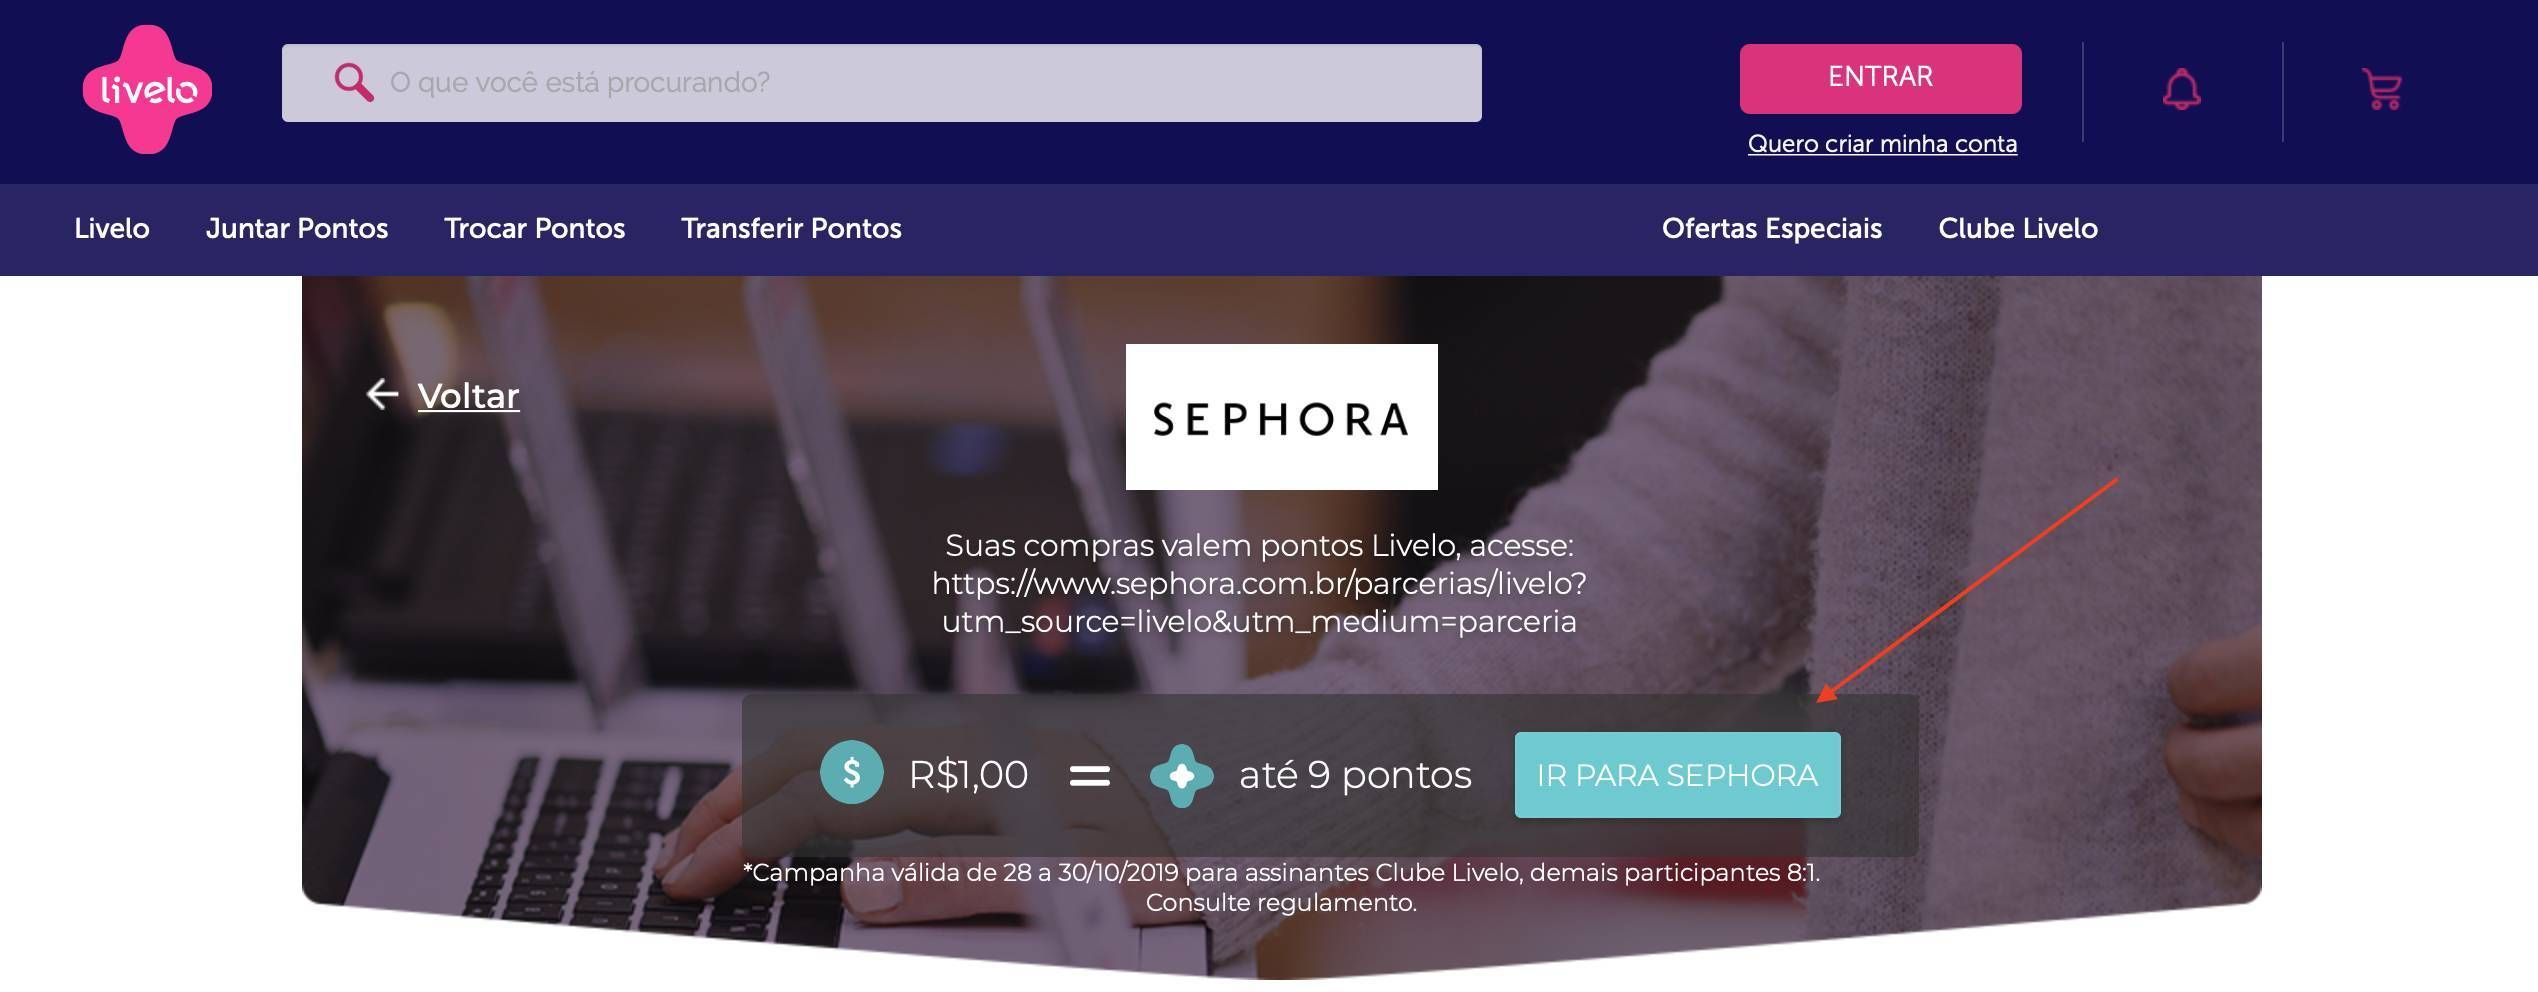Click the IR PARA SEPHORA button

tap(1677, 775)
